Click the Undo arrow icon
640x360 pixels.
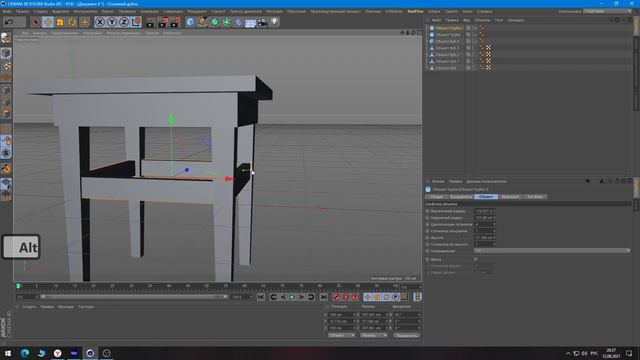pyautogui.click(x=9, y=22)
